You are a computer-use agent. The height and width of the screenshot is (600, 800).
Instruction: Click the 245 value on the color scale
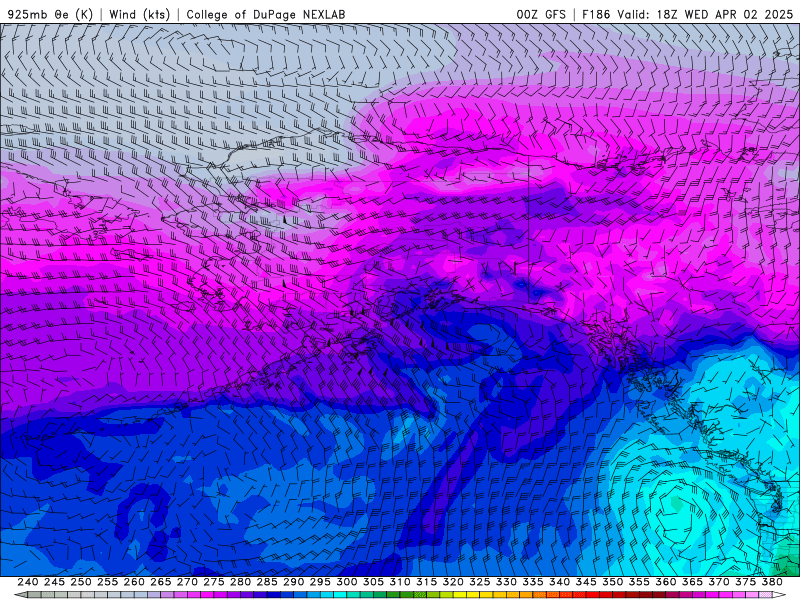(54, 582)
